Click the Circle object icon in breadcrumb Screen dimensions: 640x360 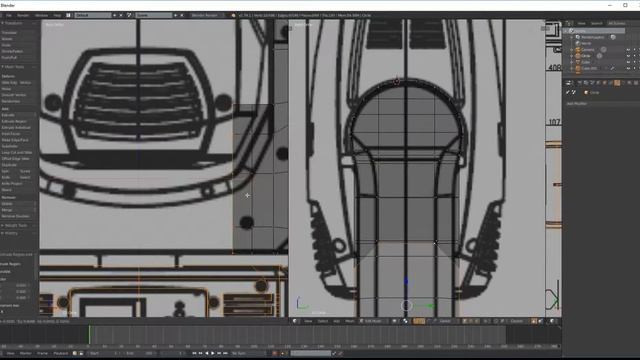click(586, 93)
